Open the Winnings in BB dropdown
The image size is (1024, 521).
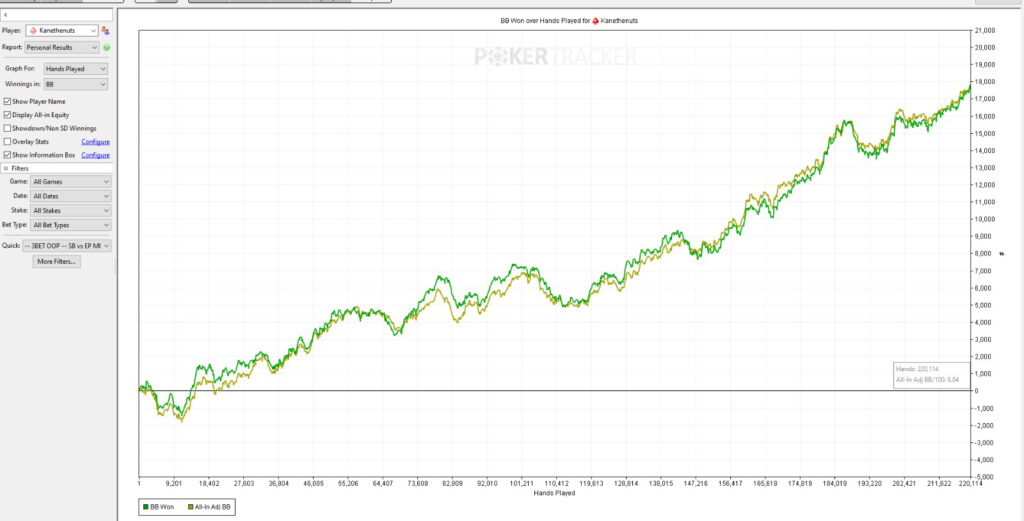(x=76, y=84)
